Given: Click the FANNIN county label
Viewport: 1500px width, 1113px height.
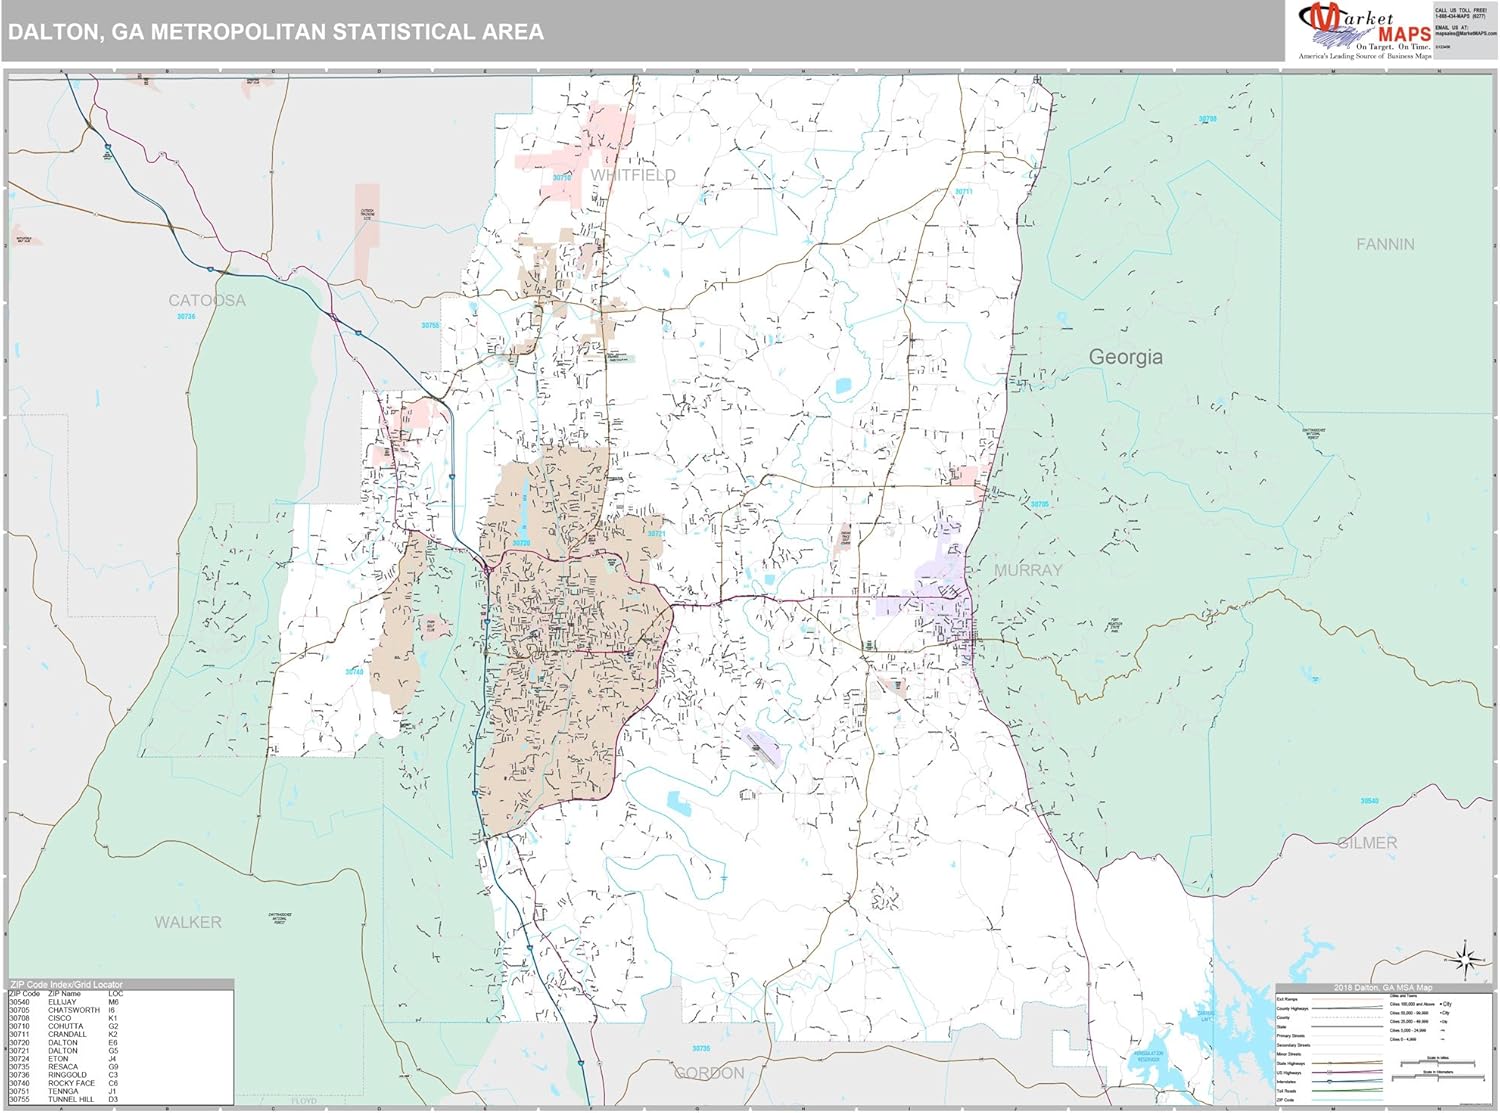Looking at the screenshot, I should point(1385,244).
